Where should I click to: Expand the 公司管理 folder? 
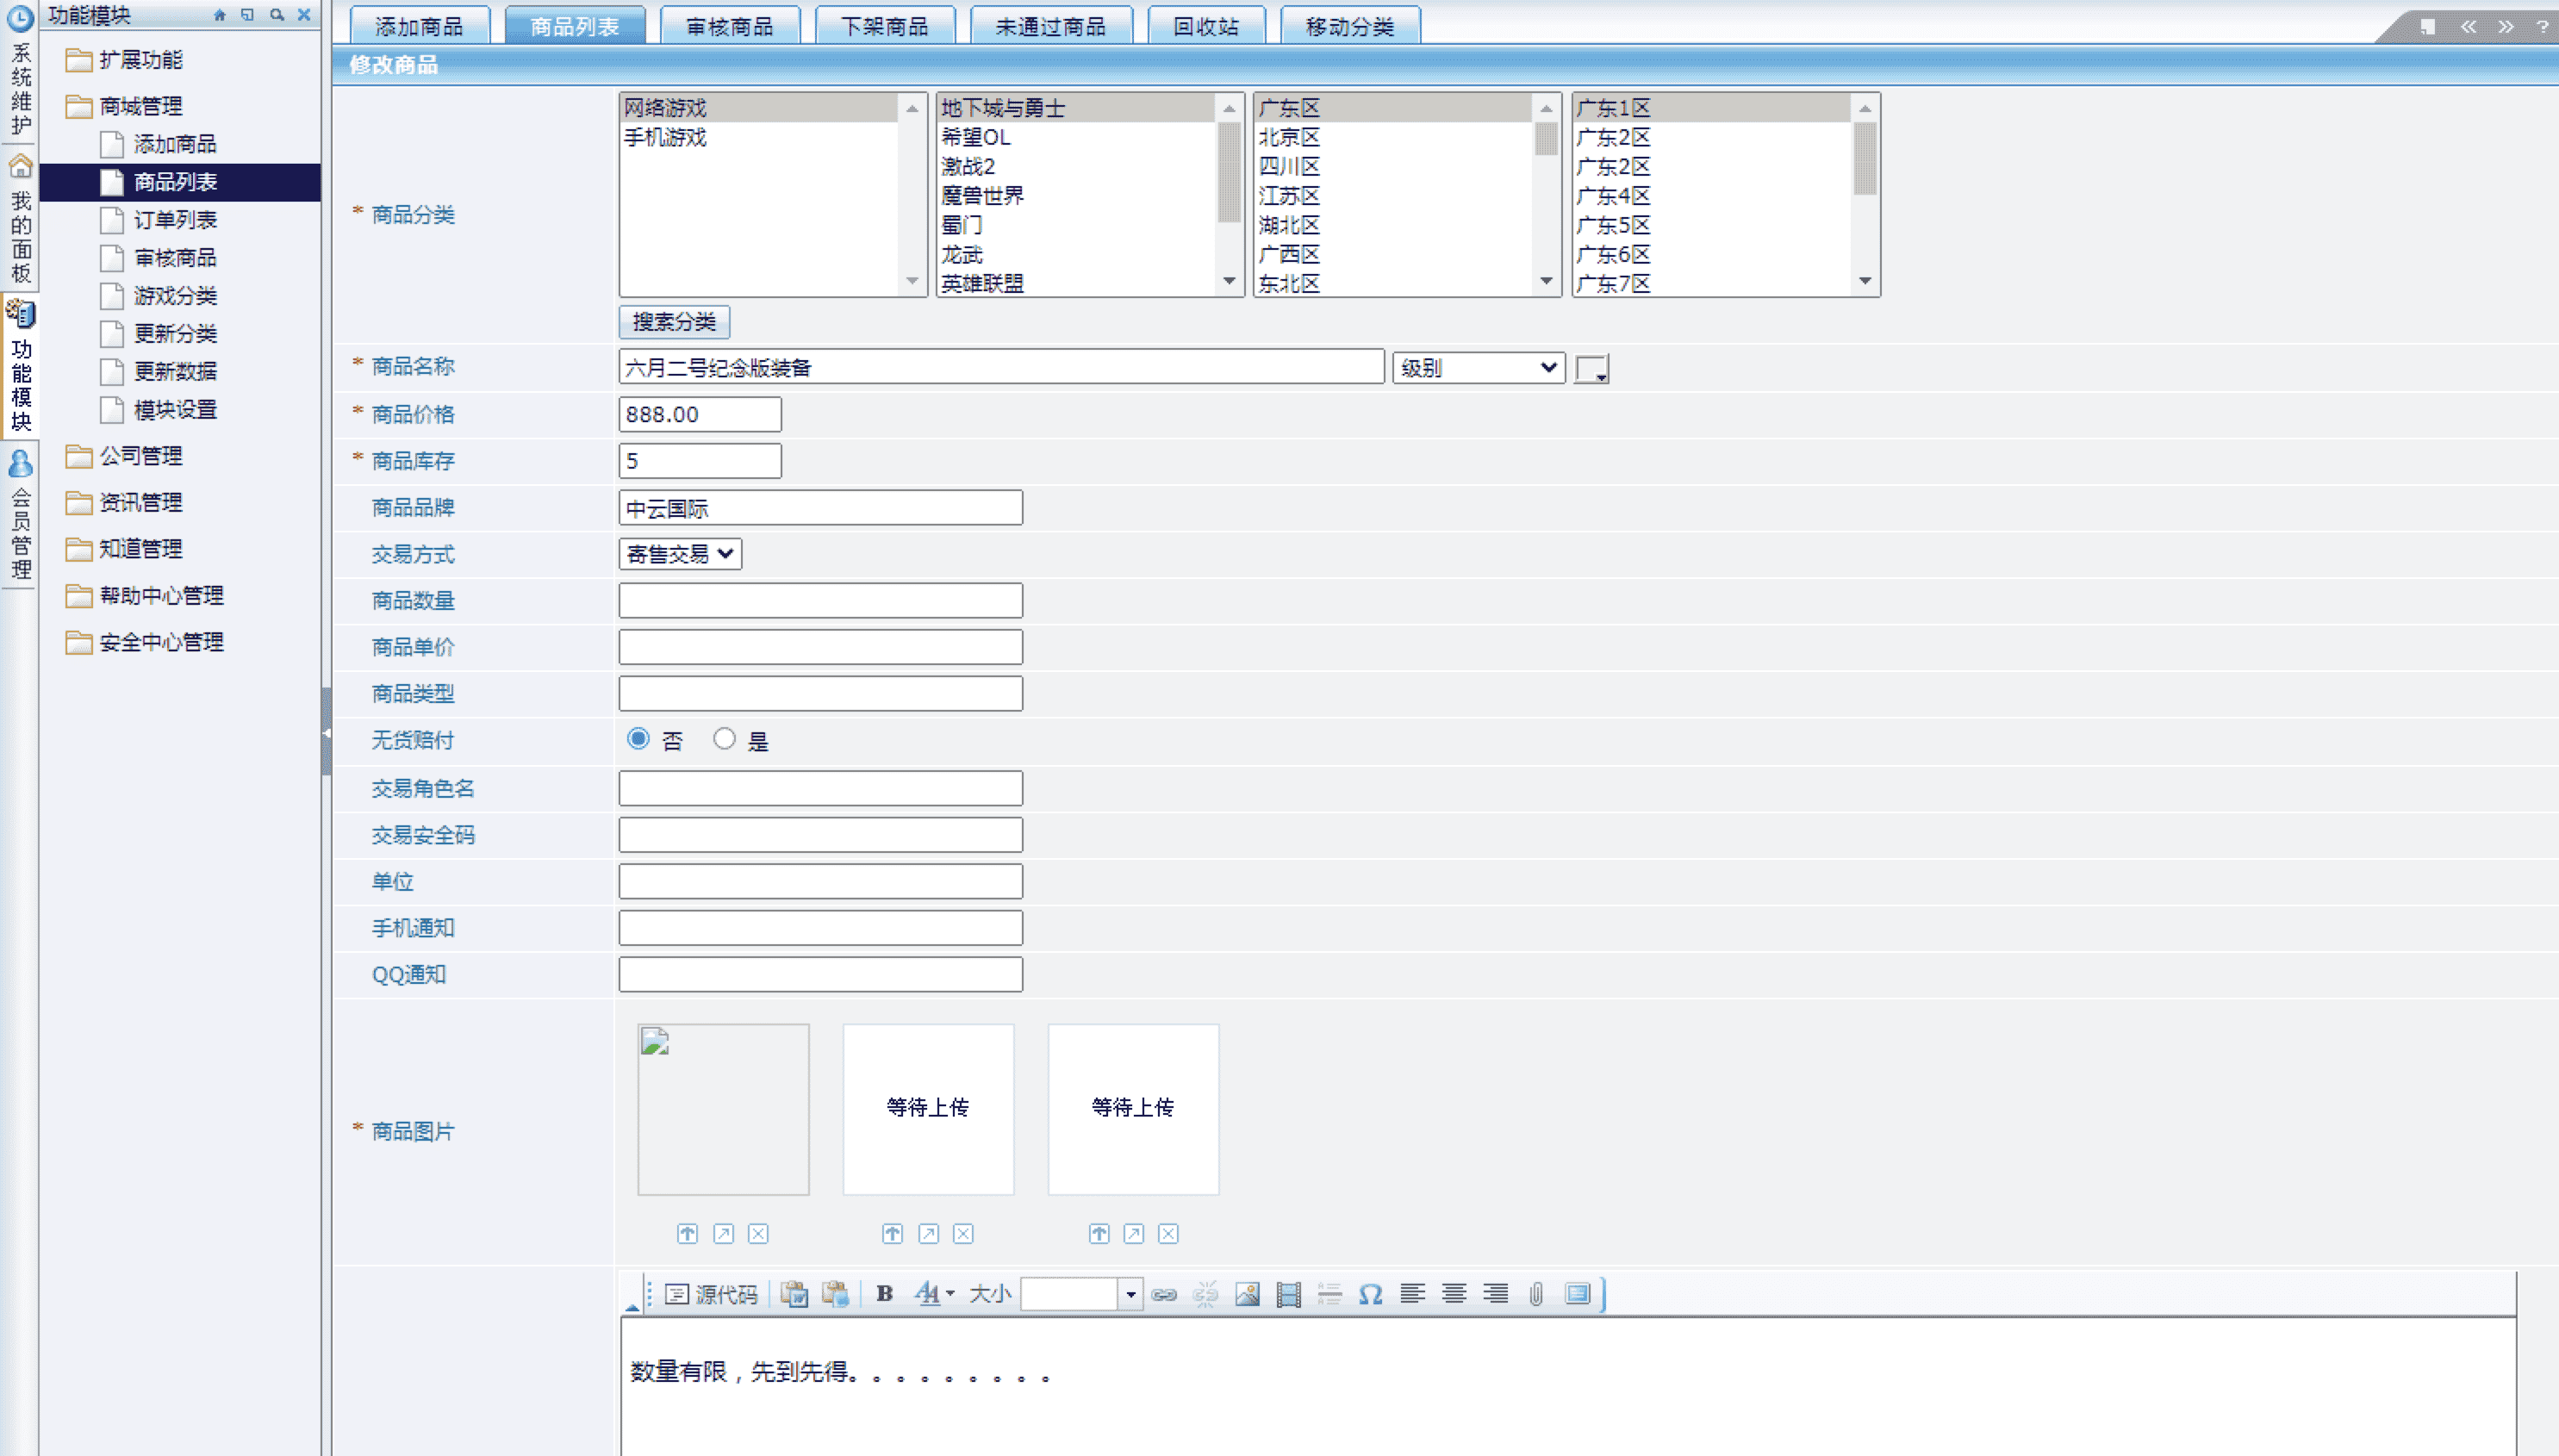(124, 456)
